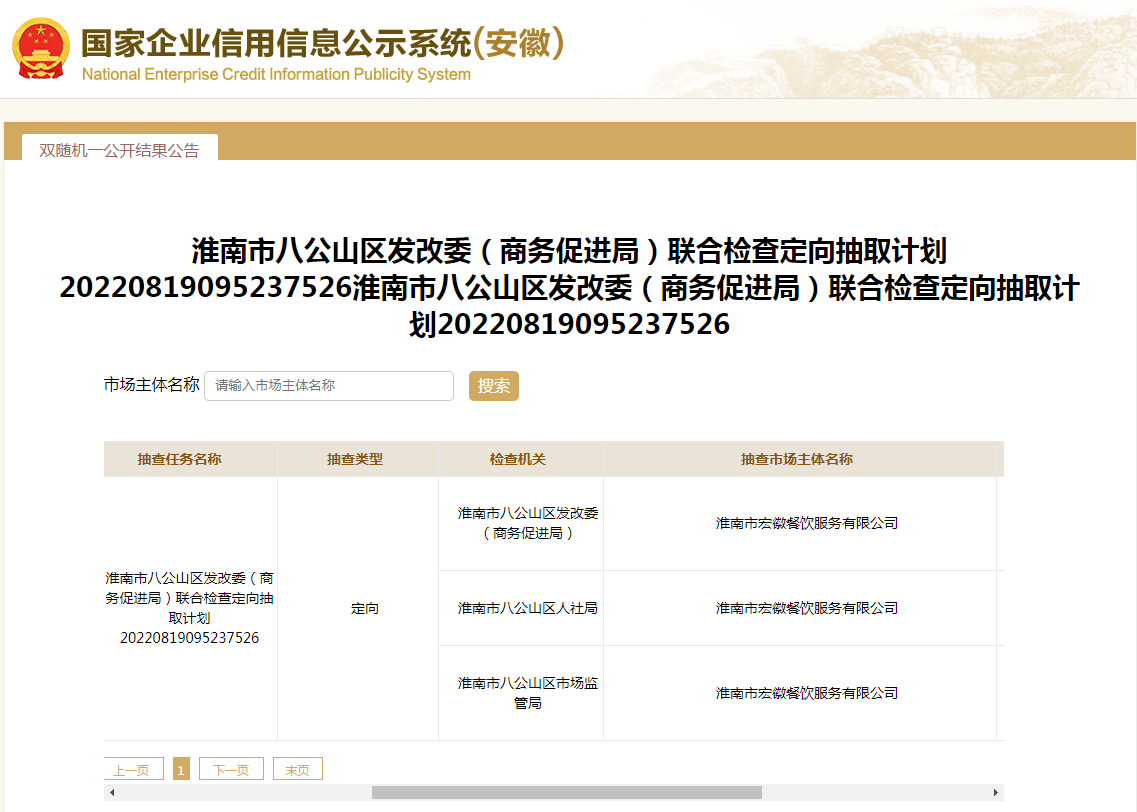Select 淮南市八公山区人社局 in the table

pos(528,608)
